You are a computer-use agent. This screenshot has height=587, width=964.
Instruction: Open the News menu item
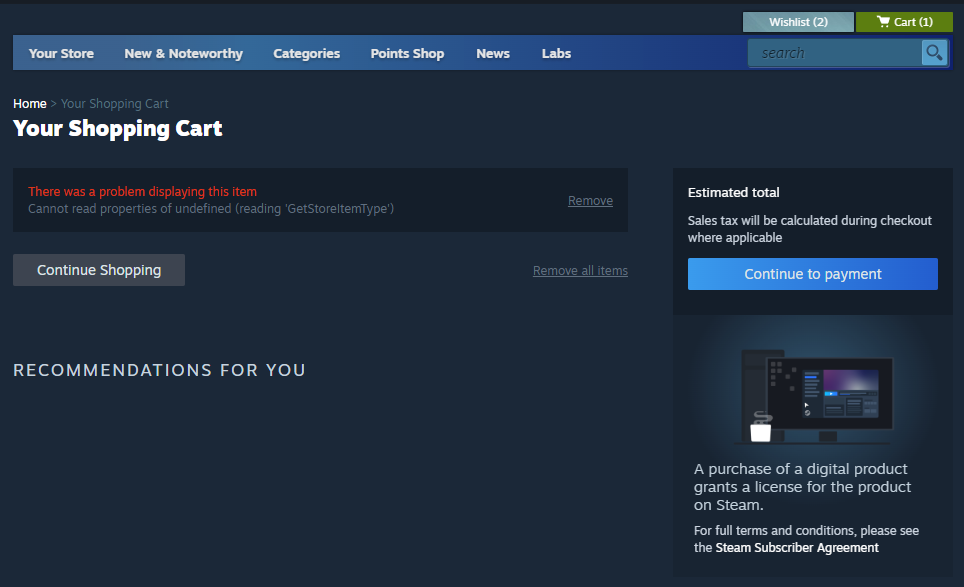point(493,53)
